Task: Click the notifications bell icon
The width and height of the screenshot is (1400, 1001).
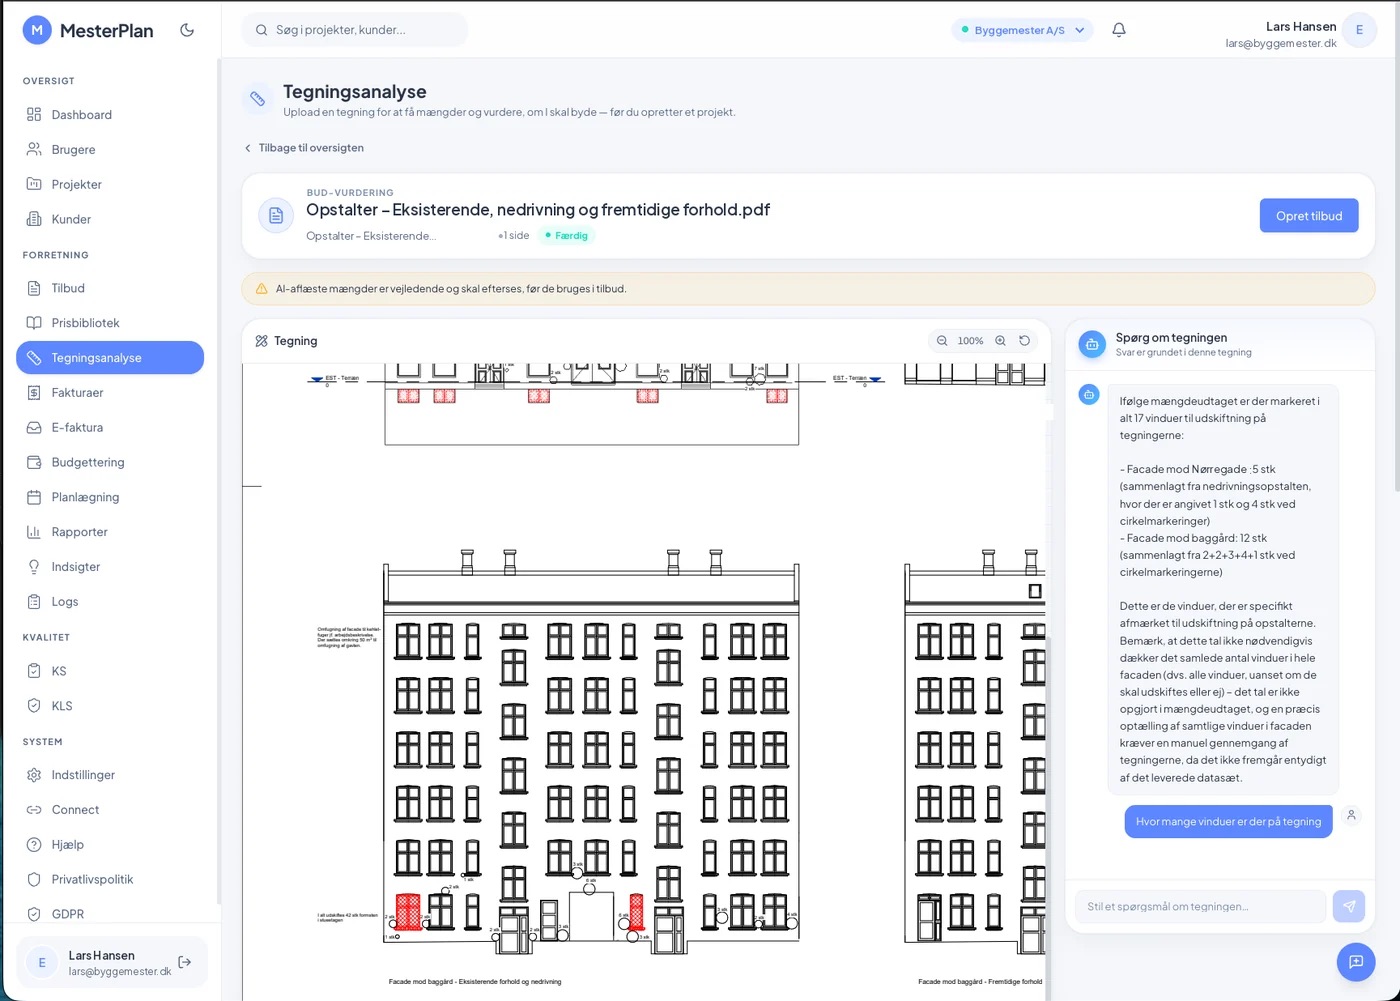Action: pos(1119,30)
